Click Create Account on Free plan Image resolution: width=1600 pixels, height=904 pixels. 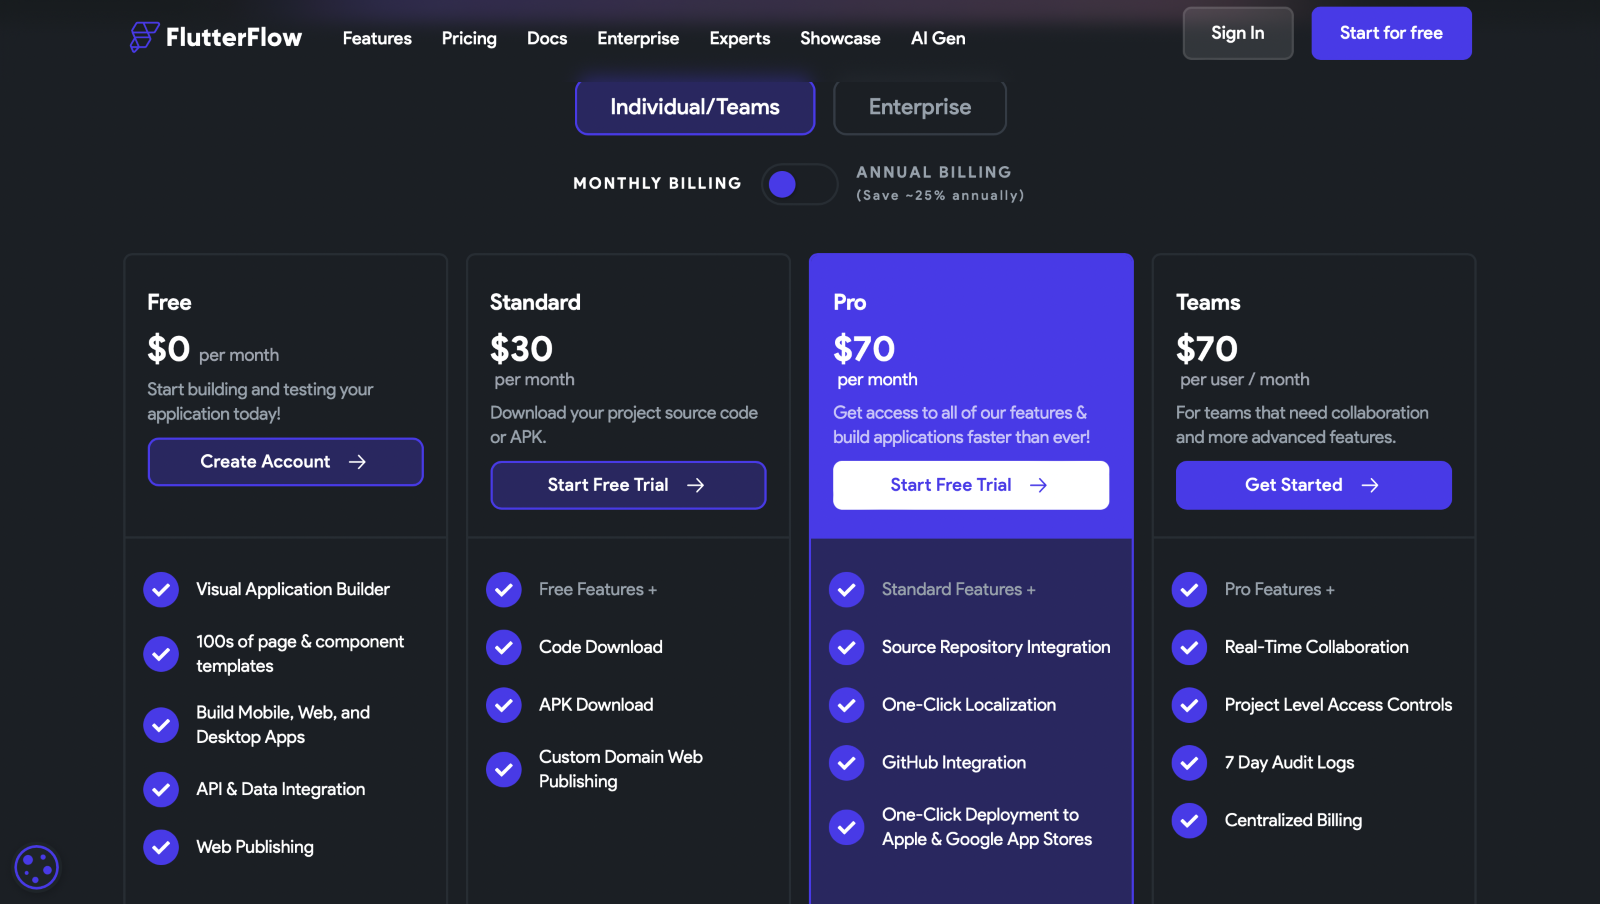coord(285,462)
